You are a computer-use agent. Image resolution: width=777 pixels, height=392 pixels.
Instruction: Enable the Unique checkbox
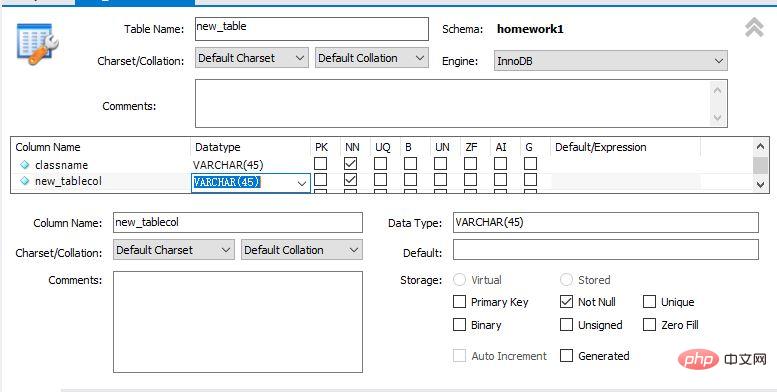coord(649,301)
